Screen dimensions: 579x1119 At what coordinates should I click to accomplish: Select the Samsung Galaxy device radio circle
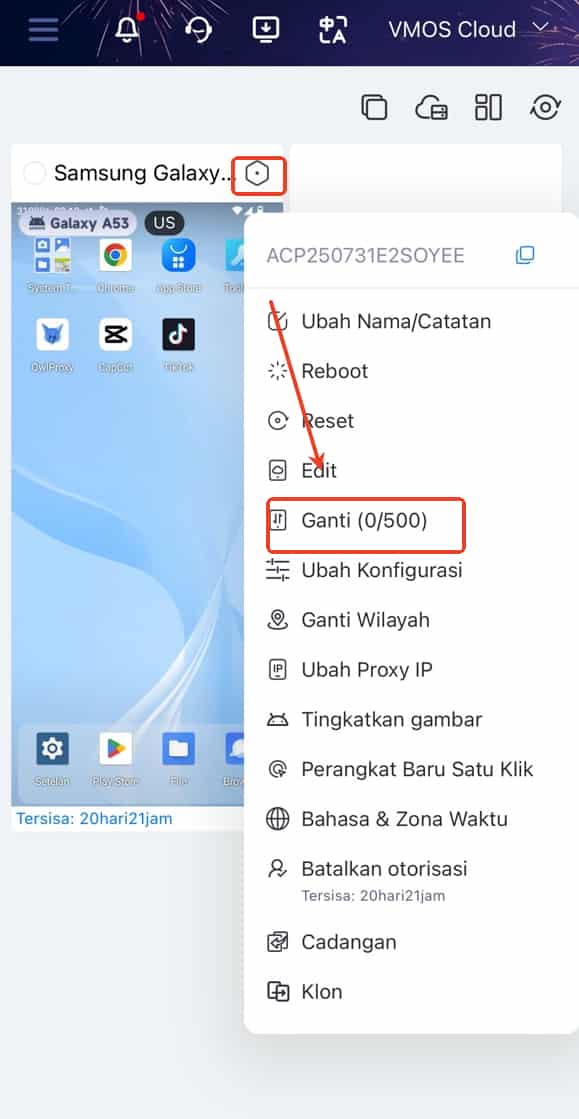point(34,173)
